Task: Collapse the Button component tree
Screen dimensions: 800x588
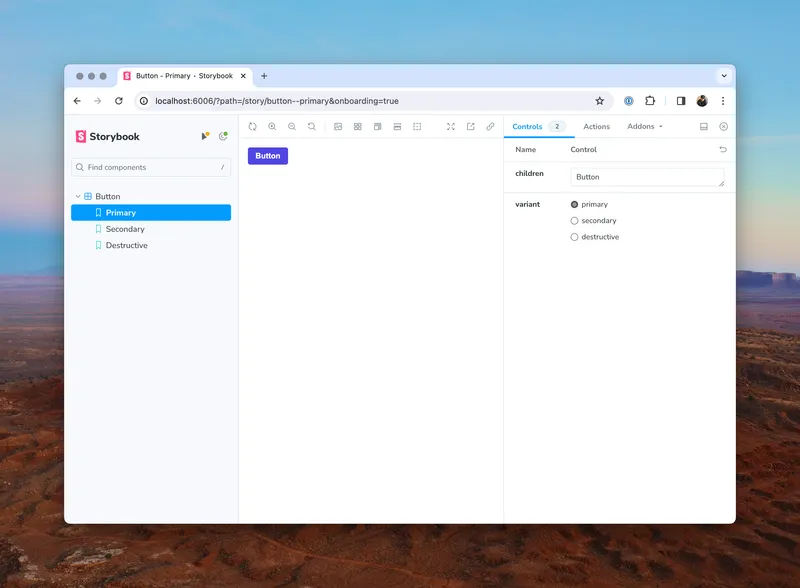Action: coord(78,197)
